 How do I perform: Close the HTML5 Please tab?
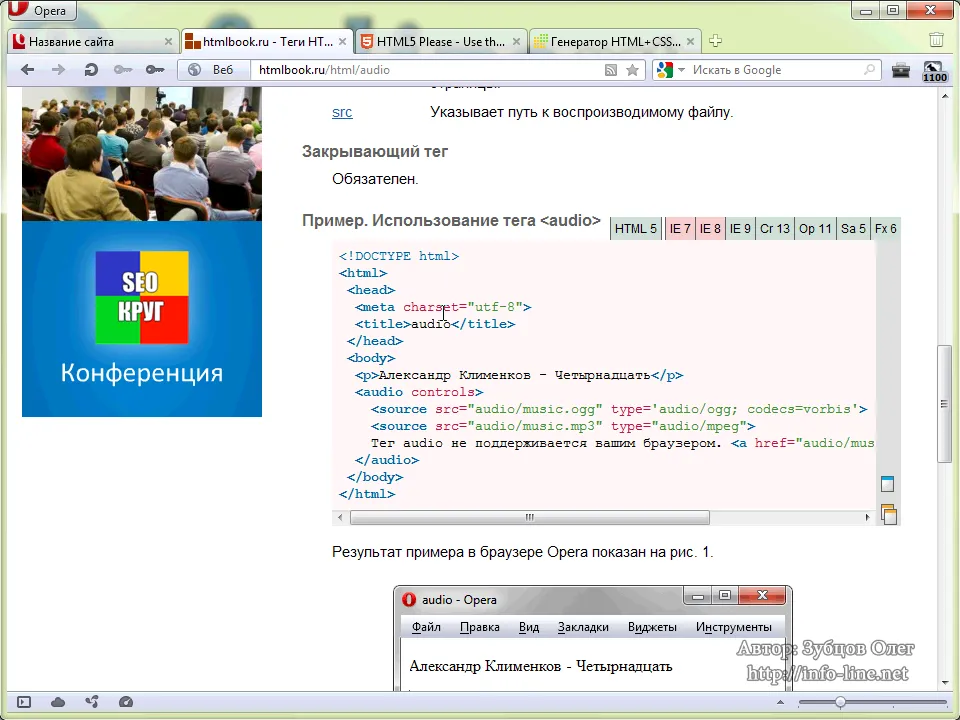pos(516,42)
